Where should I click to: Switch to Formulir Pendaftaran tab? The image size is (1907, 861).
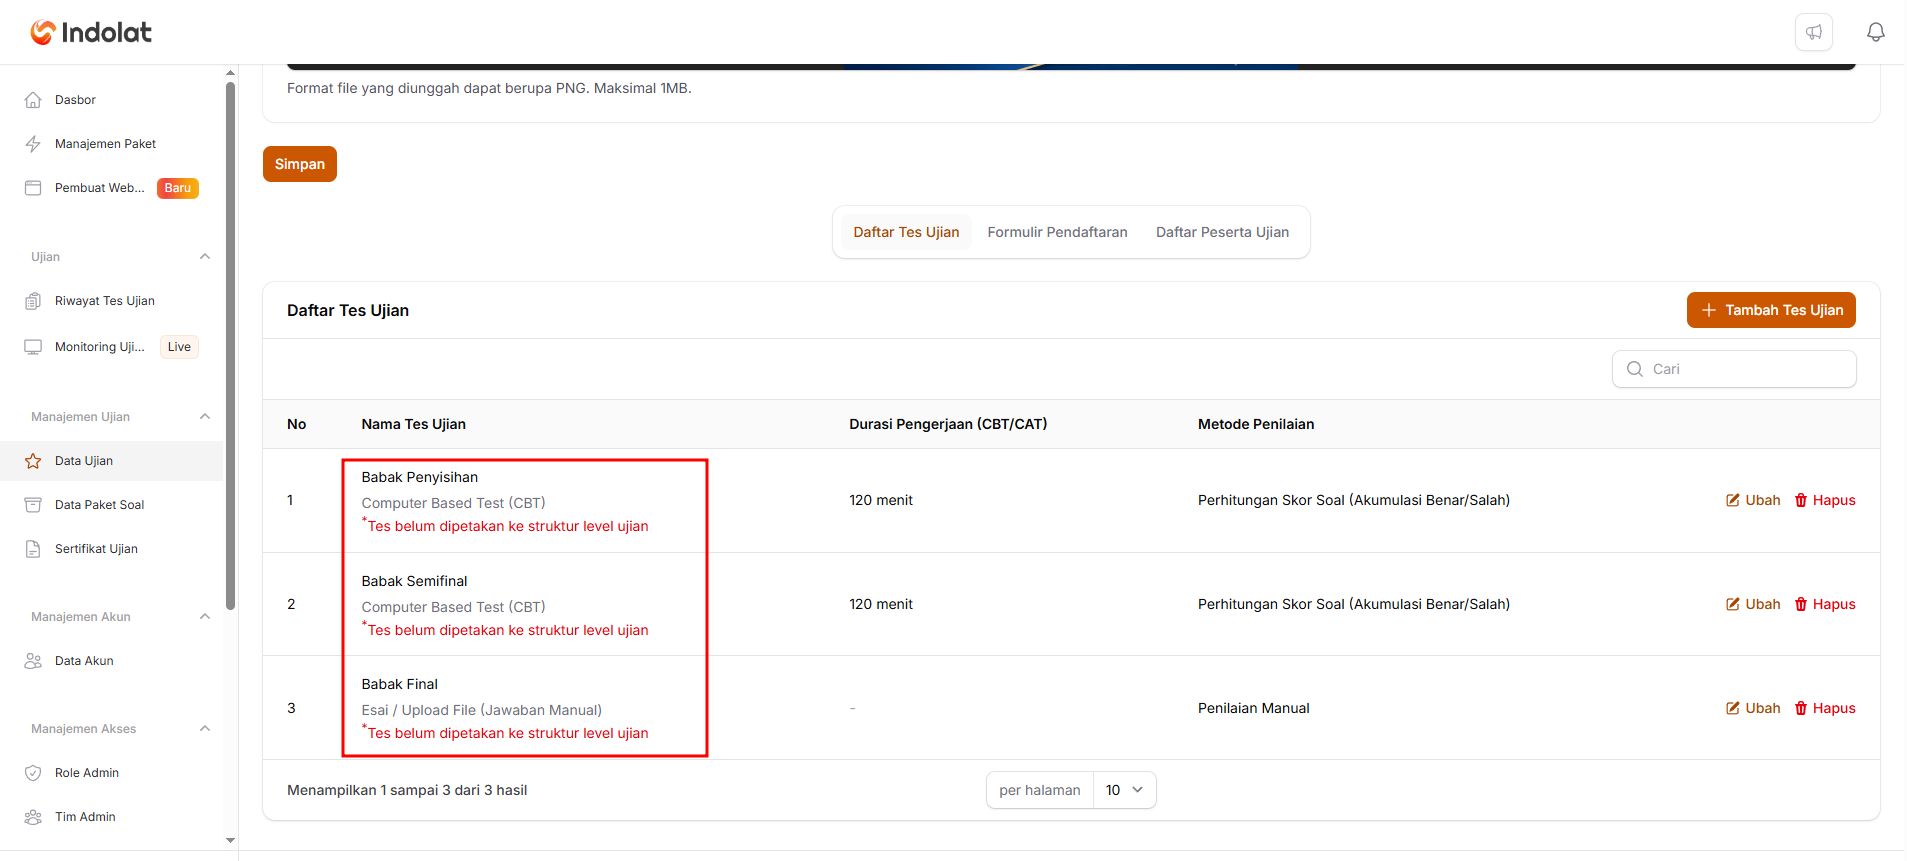click(x=1057, y=232)
